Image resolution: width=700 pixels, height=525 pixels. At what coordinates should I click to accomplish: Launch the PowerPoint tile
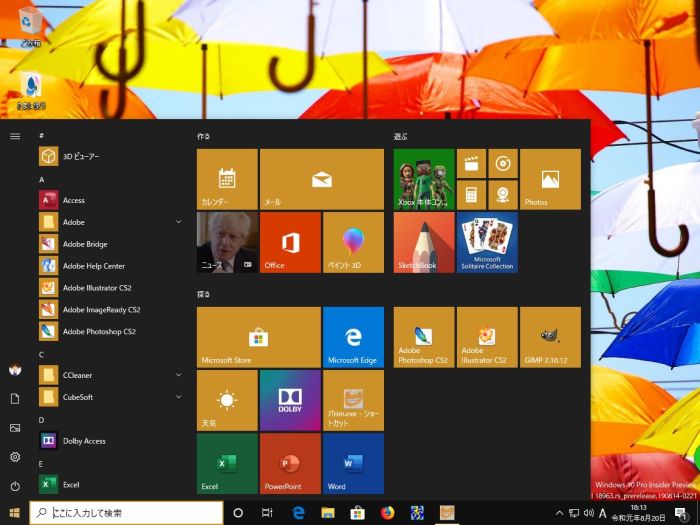coord(290,463)
